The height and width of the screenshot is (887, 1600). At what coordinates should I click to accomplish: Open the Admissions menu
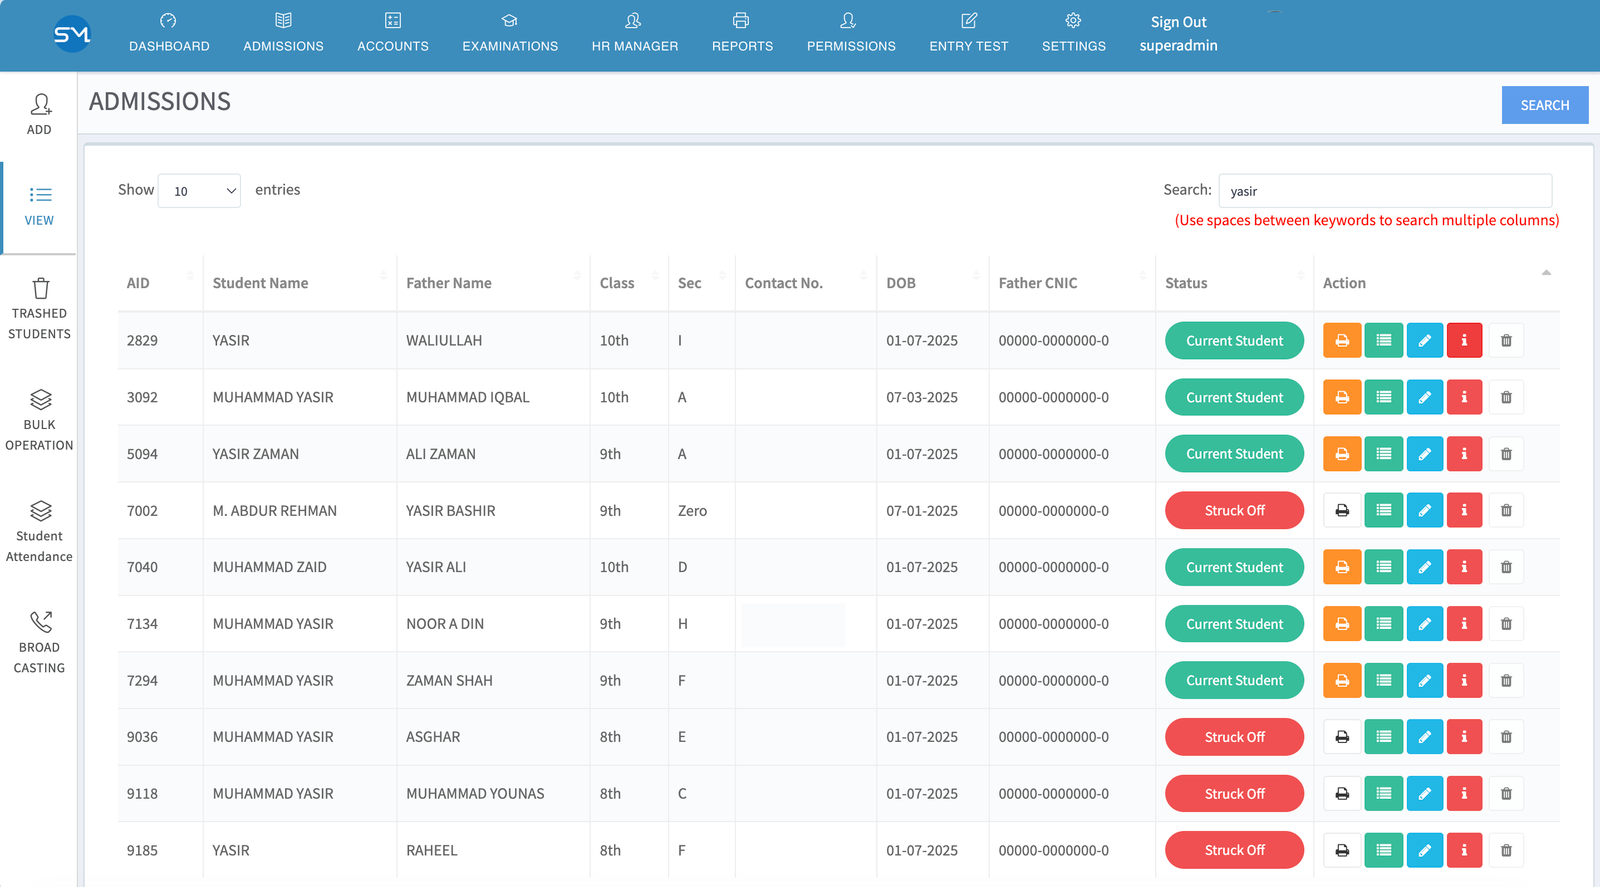coord(284,33)
